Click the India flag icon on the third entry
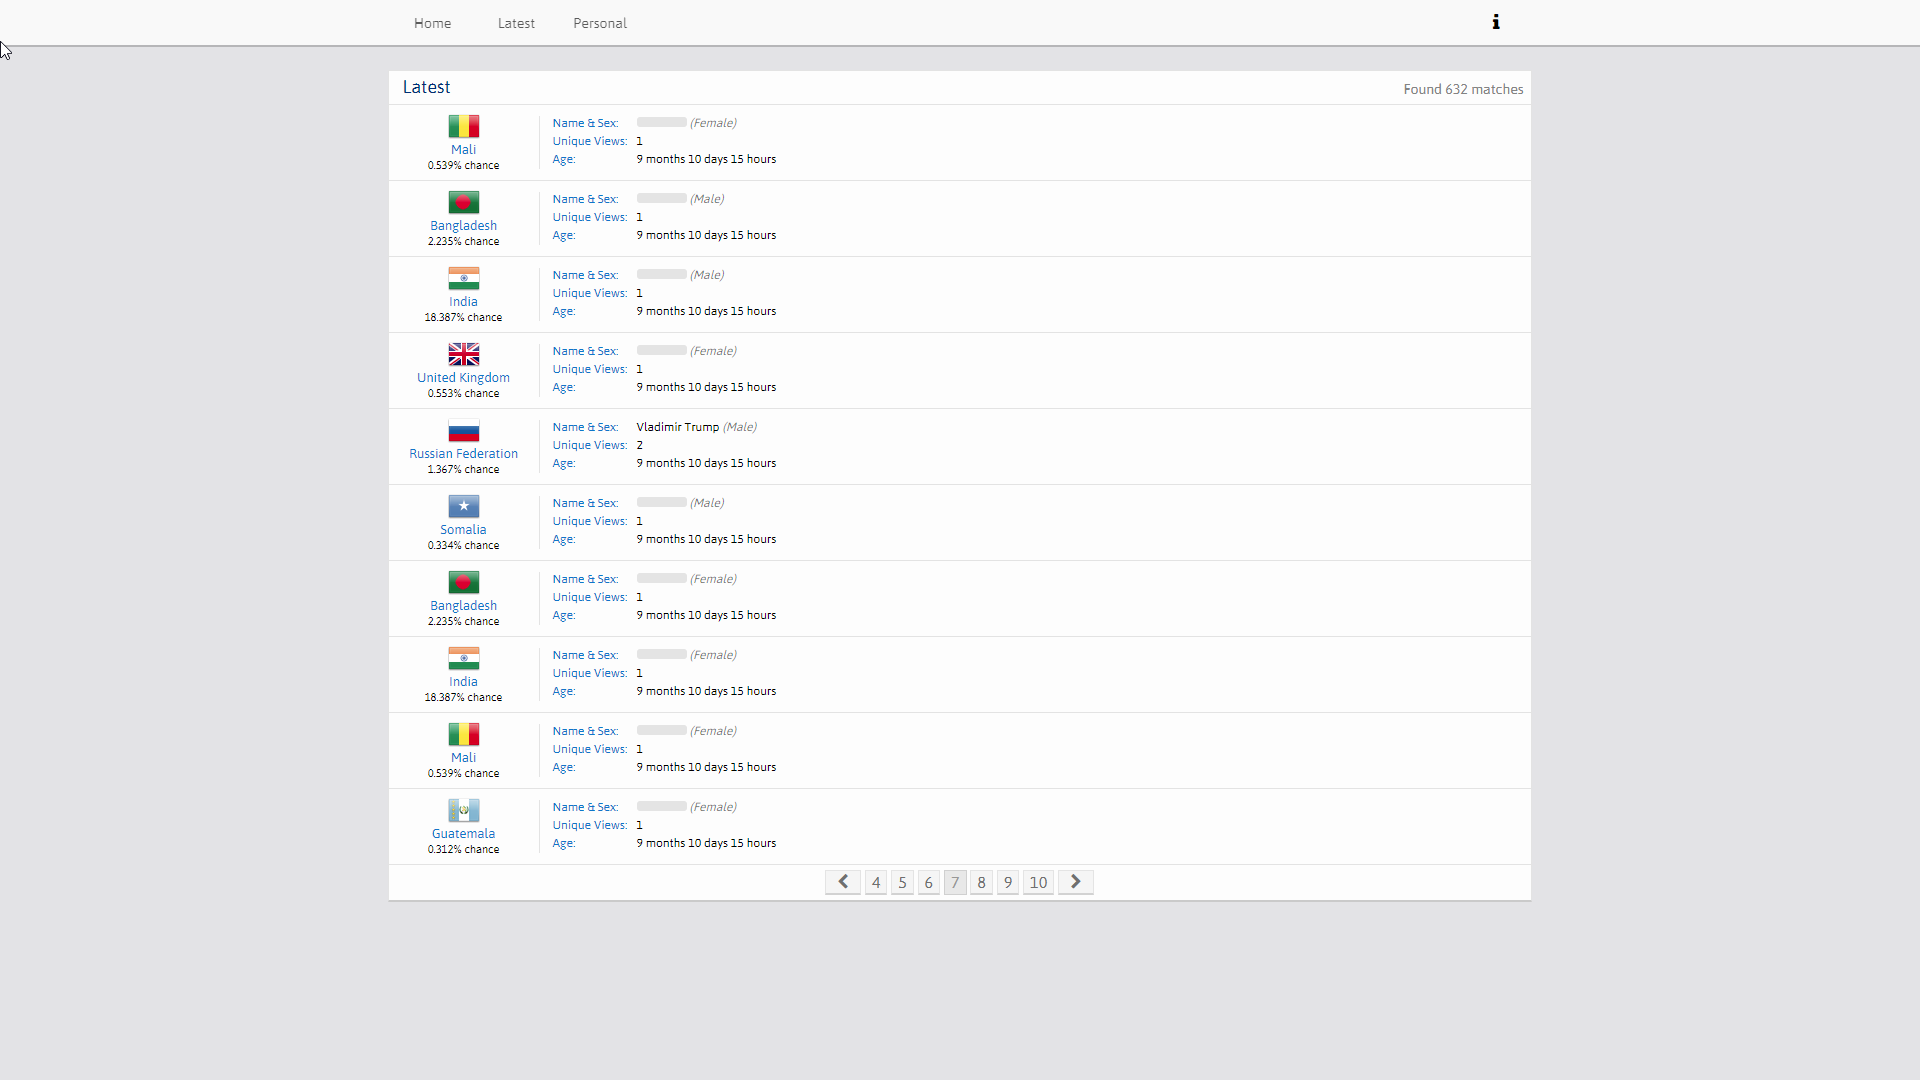 pos(463,278)
